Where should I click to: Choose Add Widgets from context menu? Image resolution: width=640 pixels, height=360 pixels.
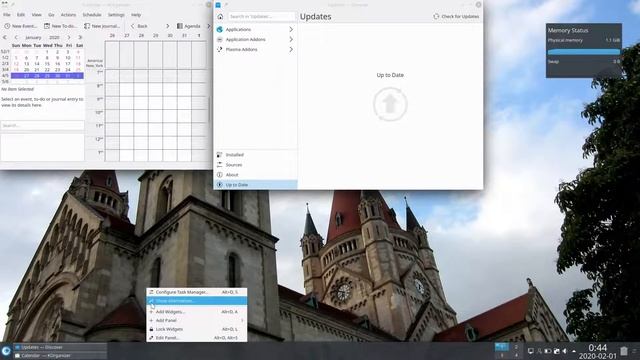click(x=197, y=311)
